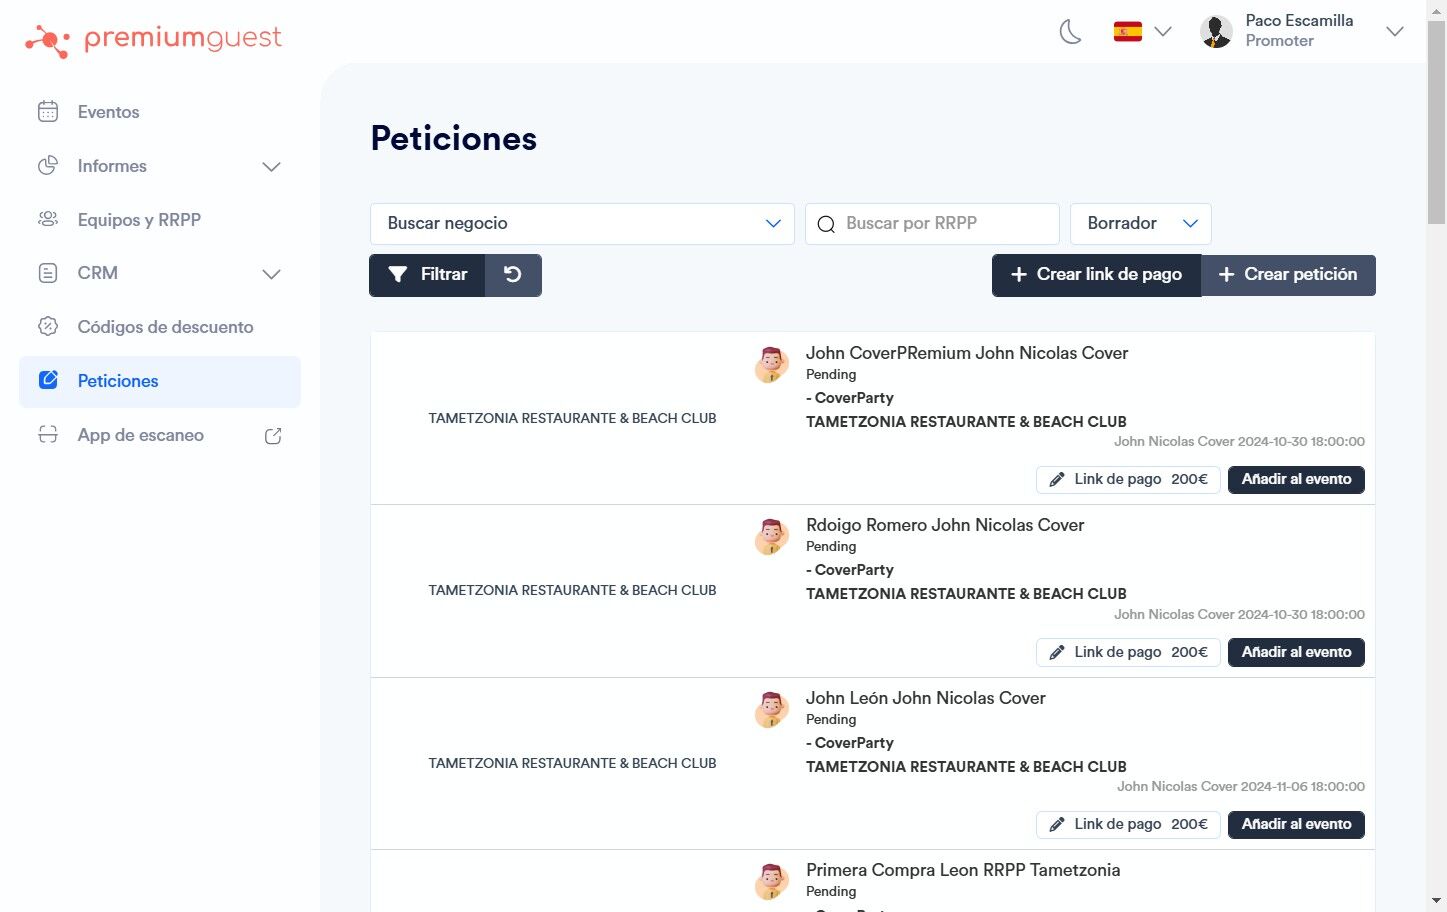Viewport: 1447px width, 912px height.
Task: Apply filters with the Filtrar button
Action: (x=427, y=275)
